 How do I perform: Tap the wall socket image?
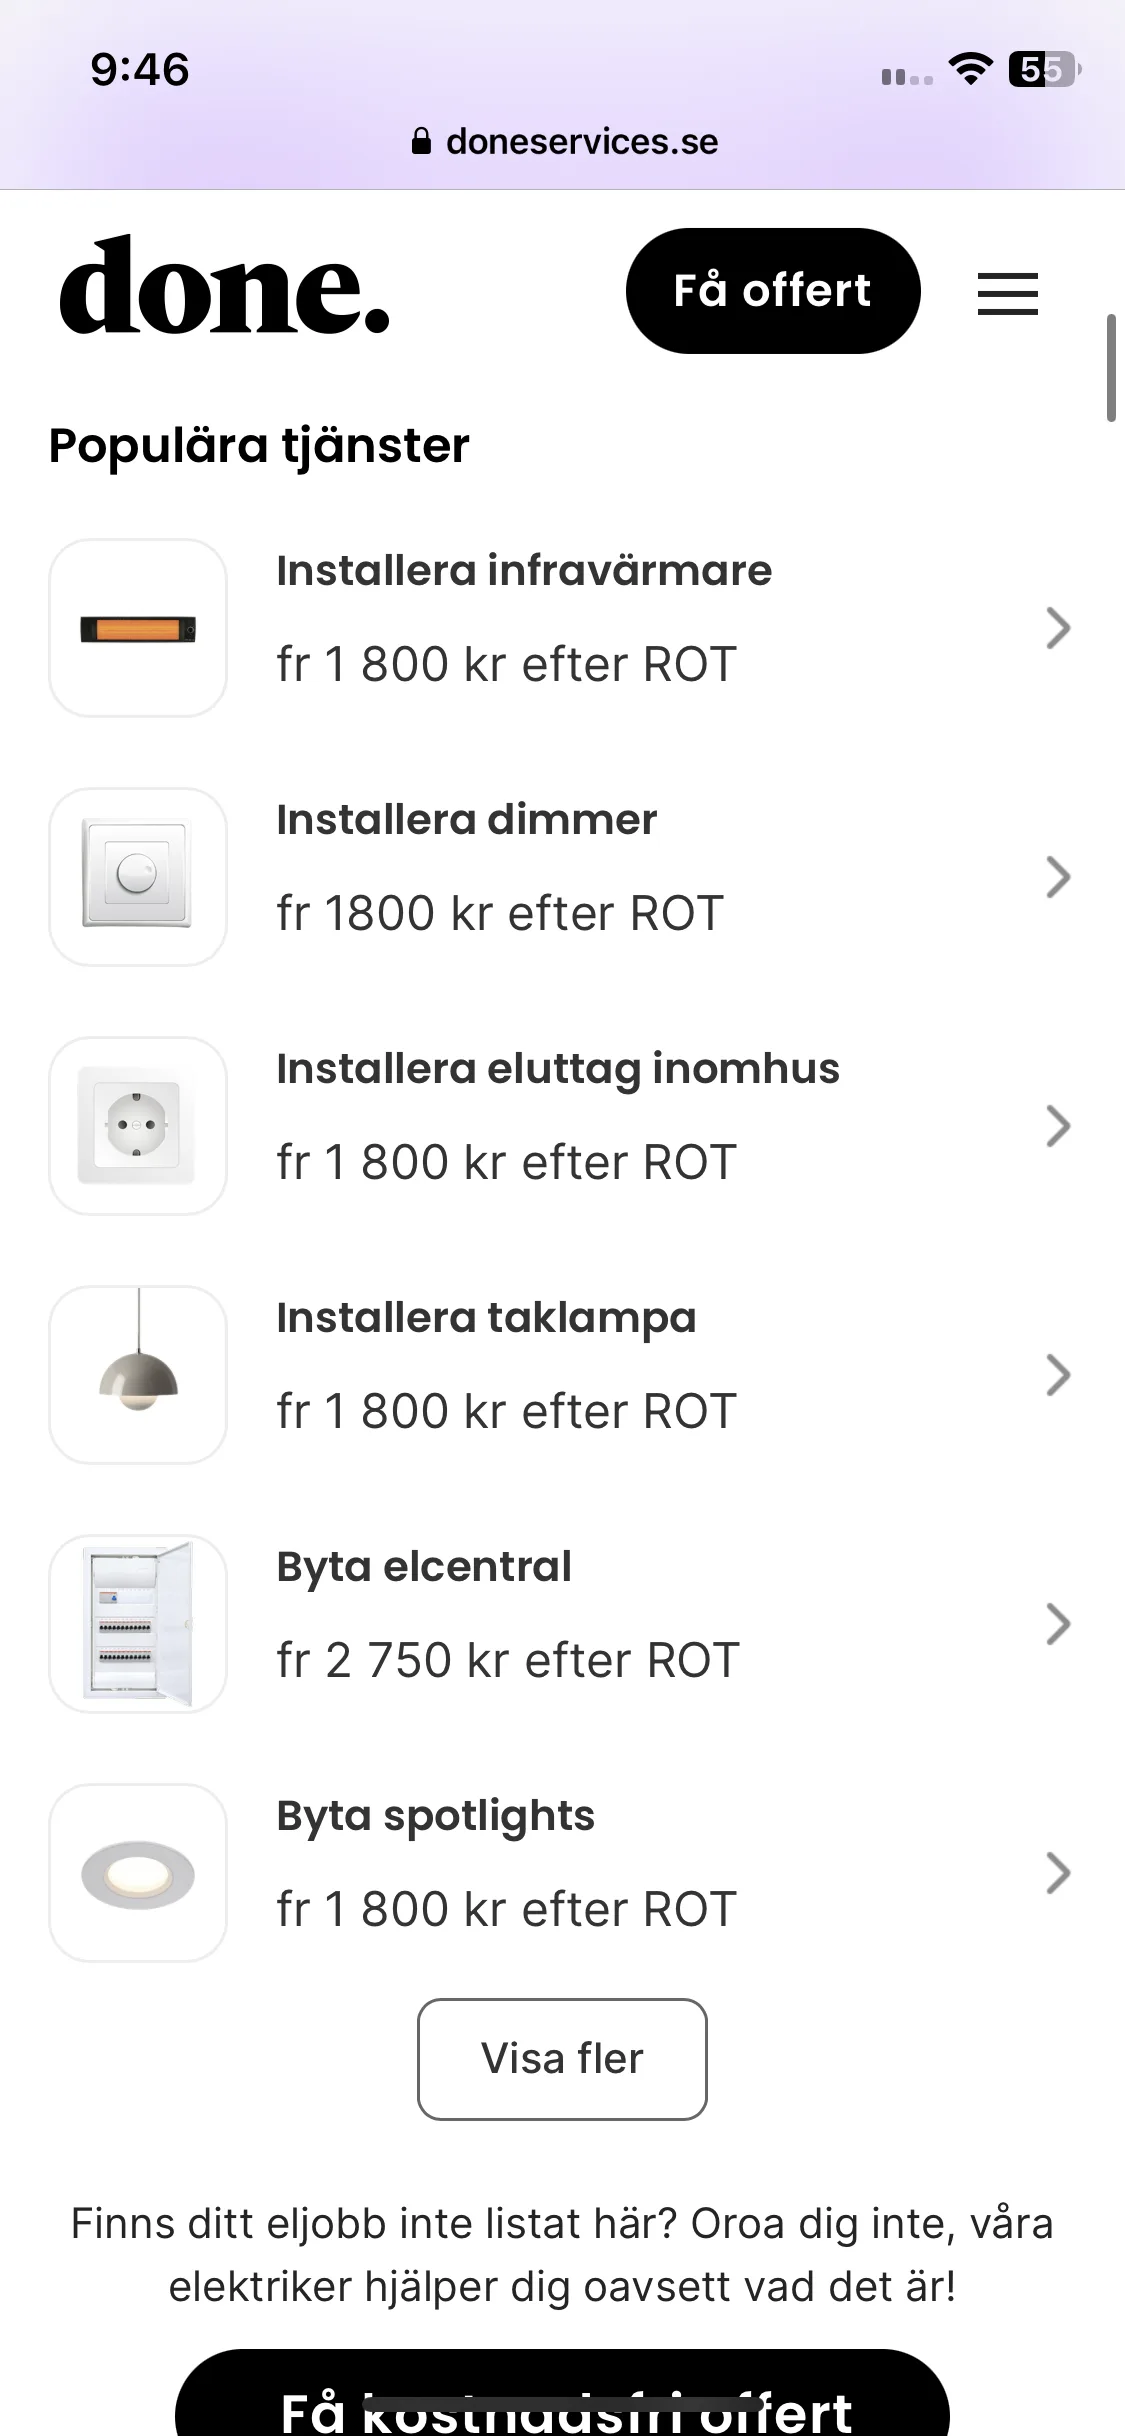[138, 1126]
